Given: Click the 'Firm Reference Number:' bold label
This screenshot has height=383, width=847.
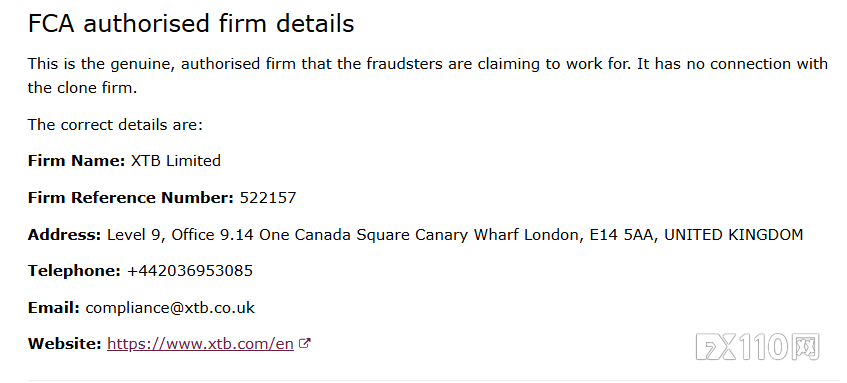Looking at the screenshot, I should coord(131,198).
